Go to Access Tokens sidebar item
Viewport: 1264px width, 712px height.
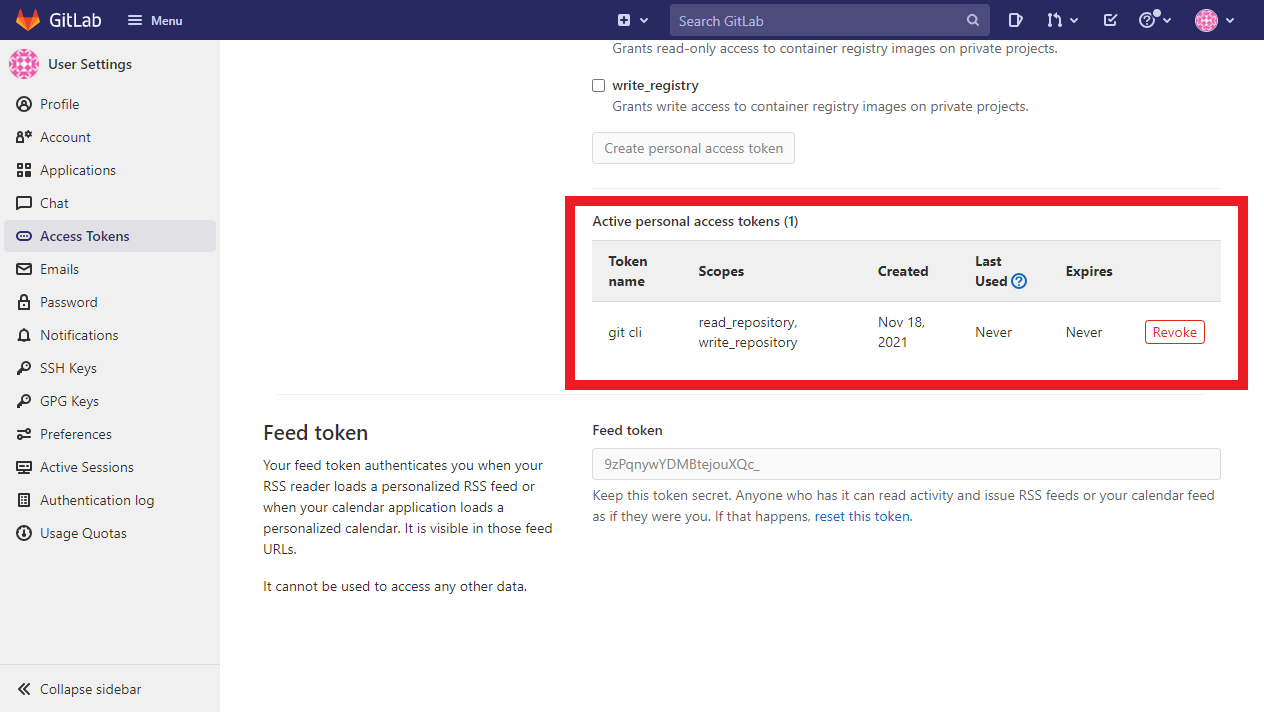point(85,236)
